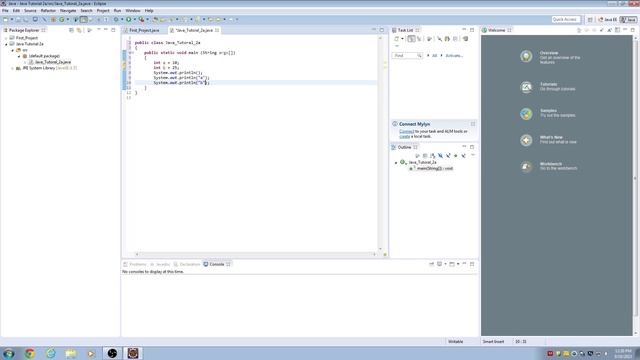Viewport: 640px width, 360px height.
Task: Select the Java perspective button
Action: (x=629, y=20)
